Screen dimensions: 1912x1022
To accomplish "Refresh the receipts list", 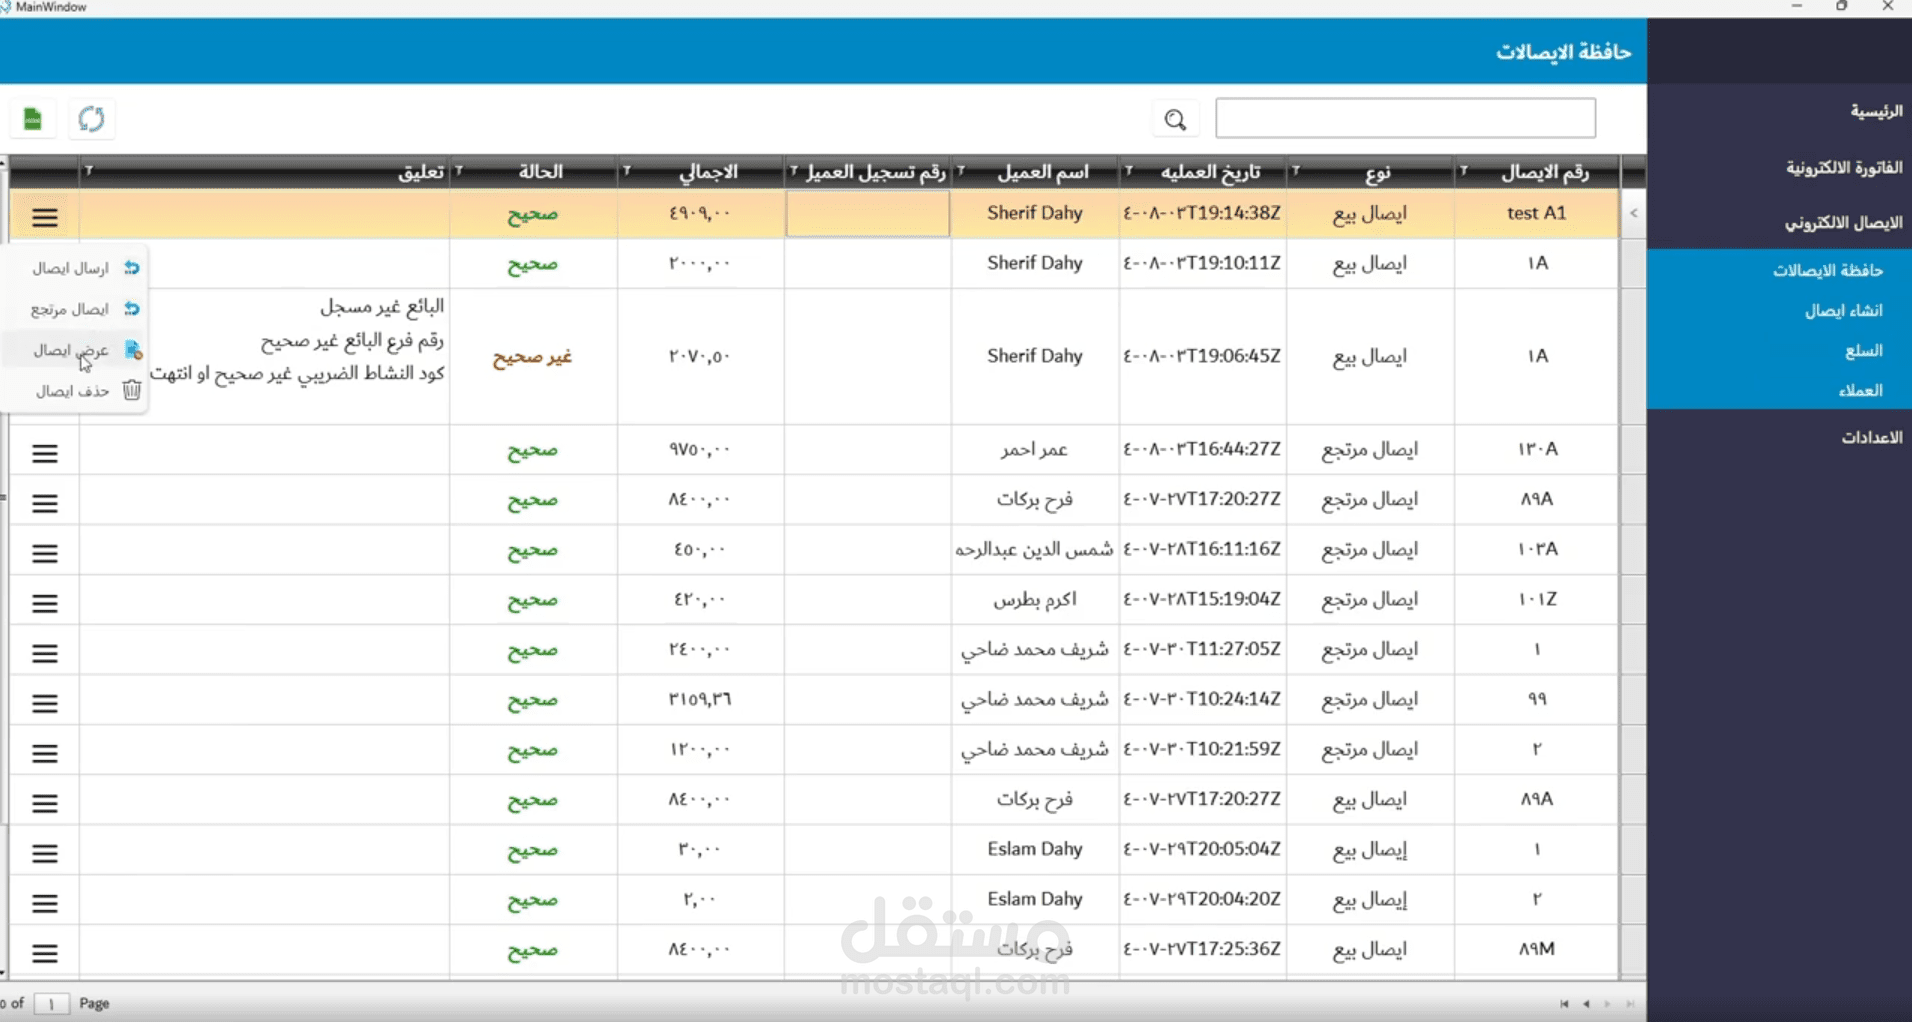I will pyautogui.click(x=91, y=119).
